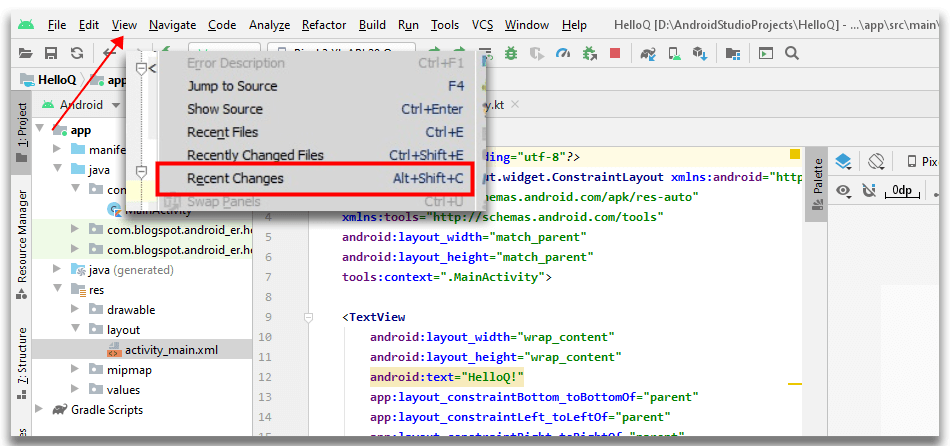Click the Save All toolbar icon
The image size is (950, 446).
(x=51, y=53)
